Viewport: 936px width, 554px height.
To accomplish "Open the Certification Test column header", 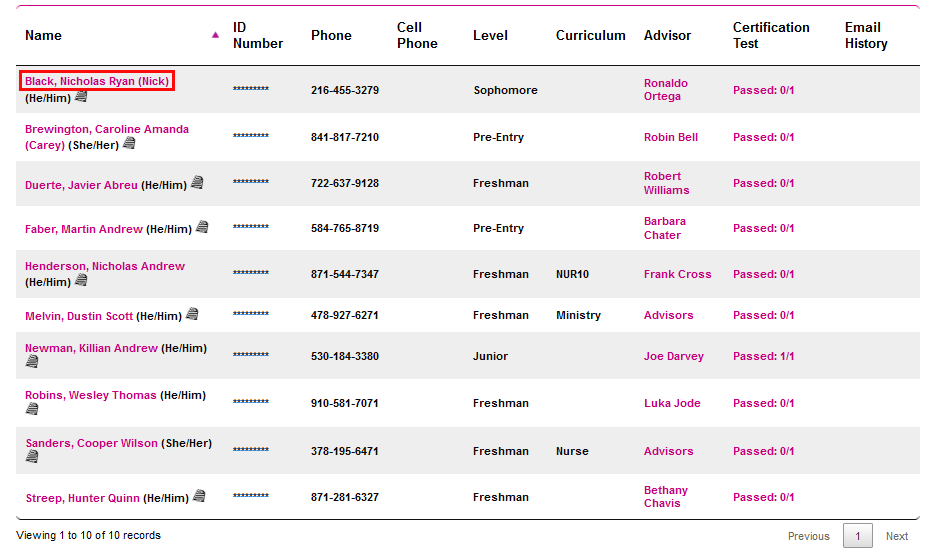I will [771, 35].
